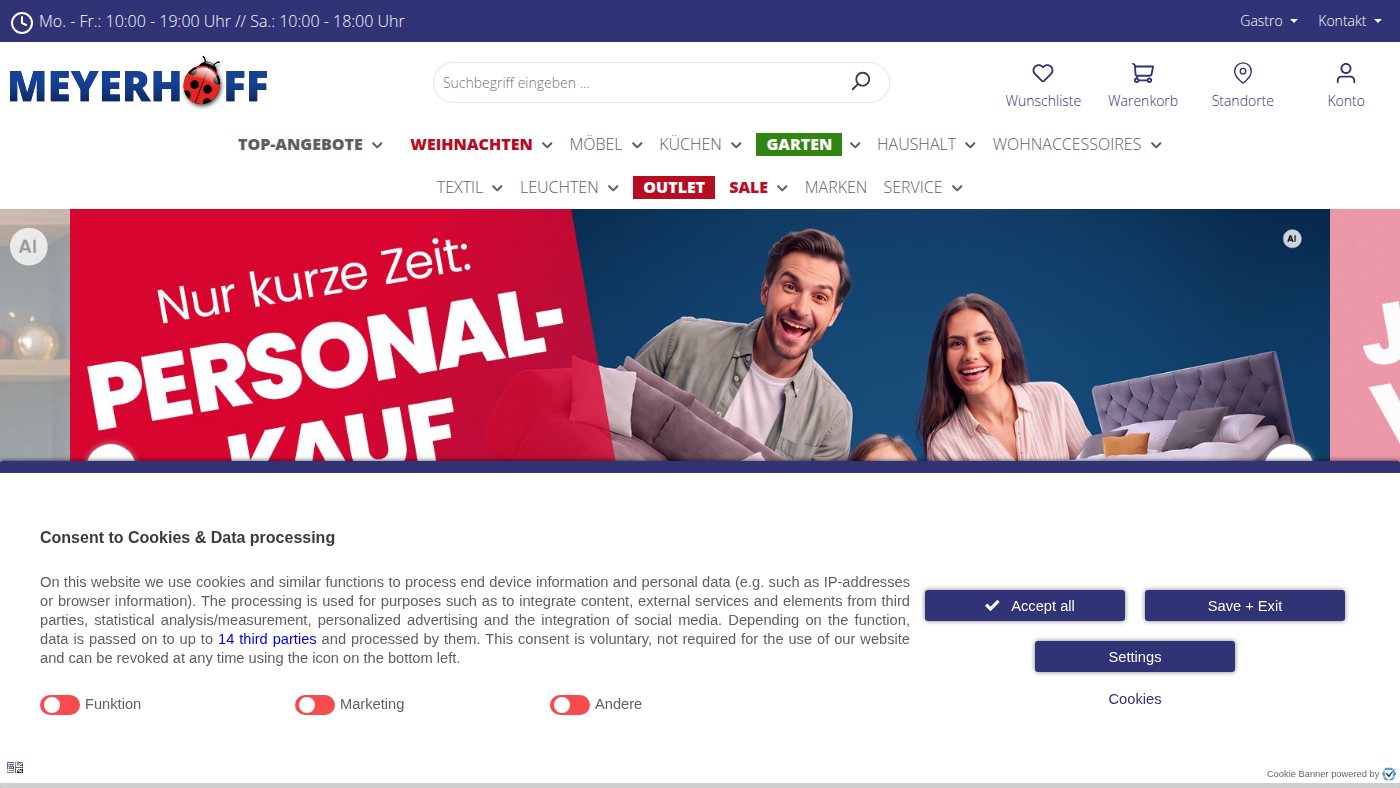The image size is (1400, 788).
Task: Expand the Küchen menu chevron
Action: (736, 145)
